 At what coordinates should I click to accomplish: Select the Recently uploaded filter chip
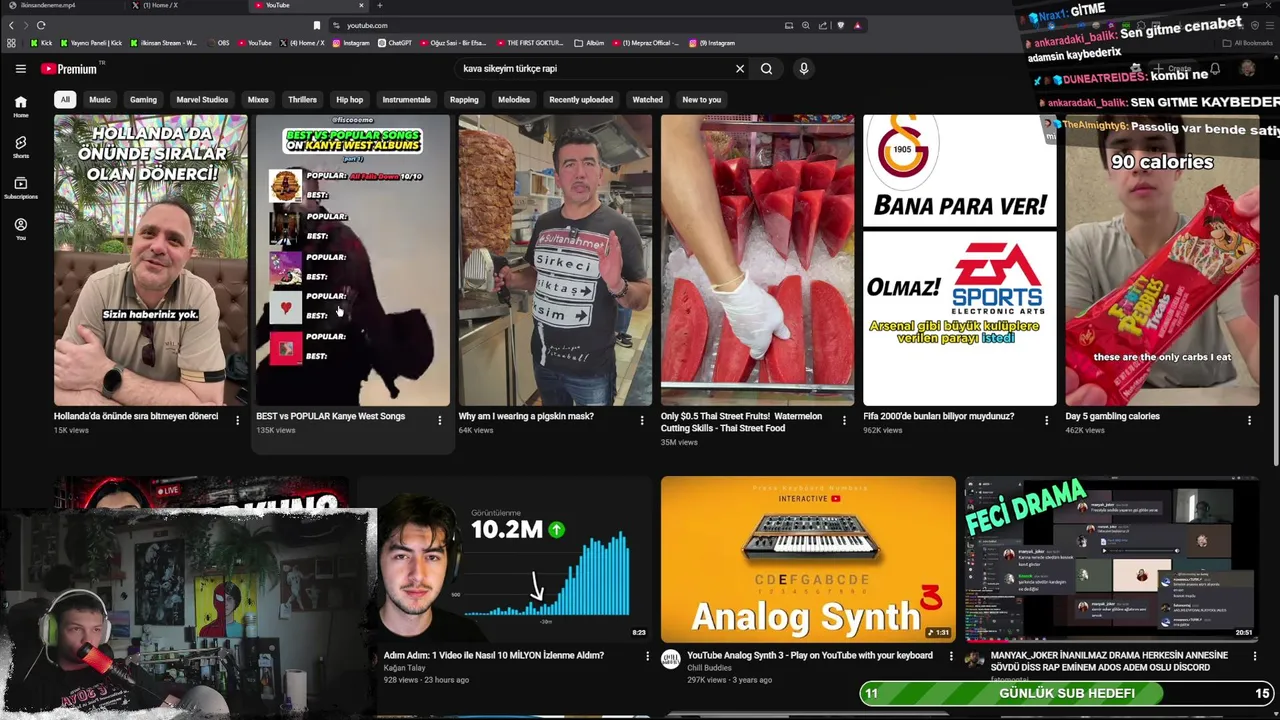[581, 99]
